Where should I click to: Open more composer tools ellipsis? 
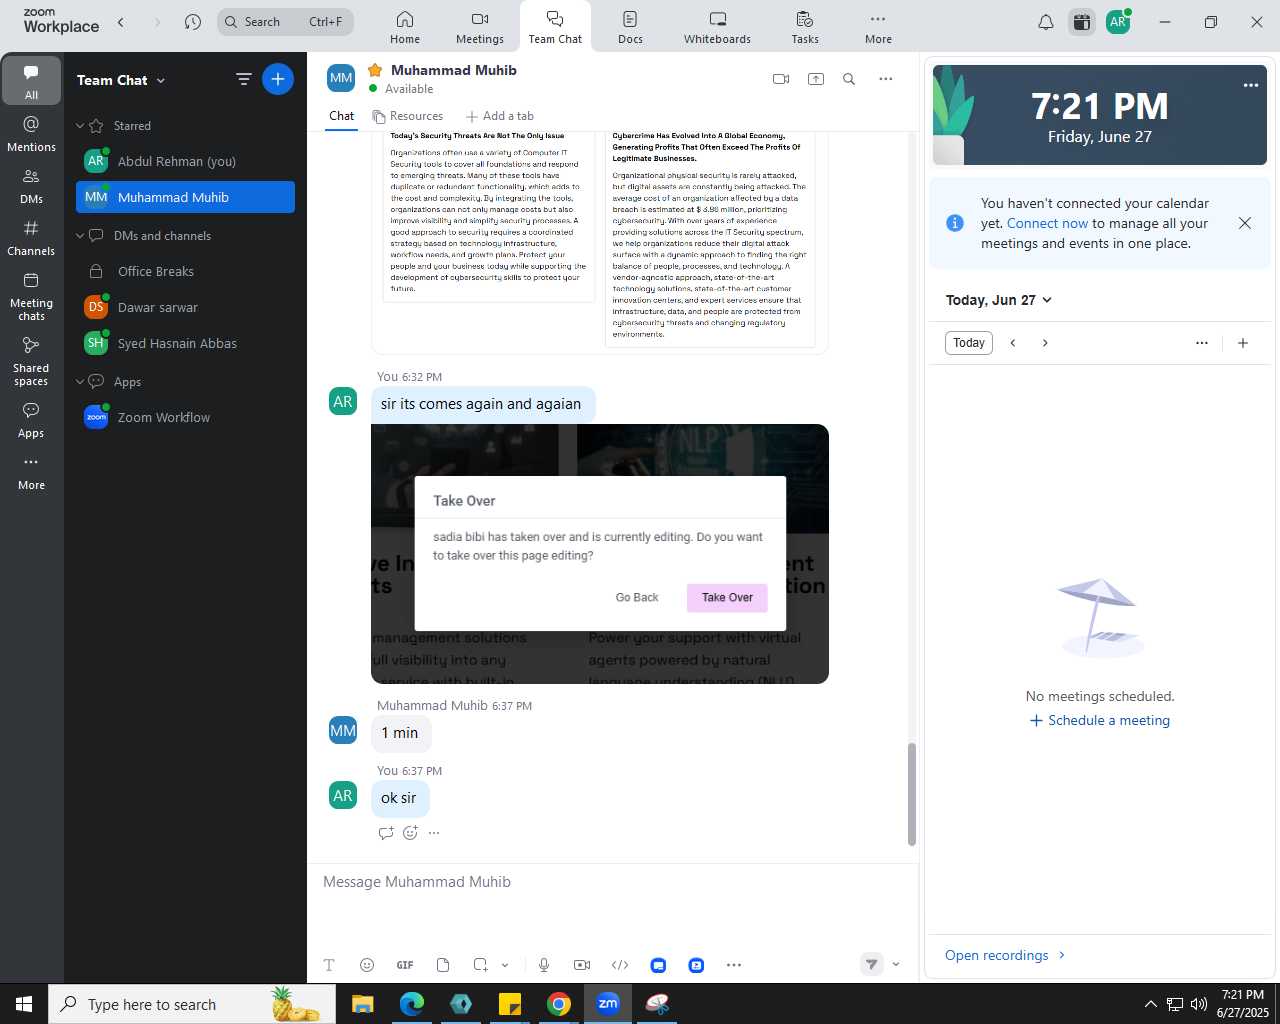(x=734, y=965)
